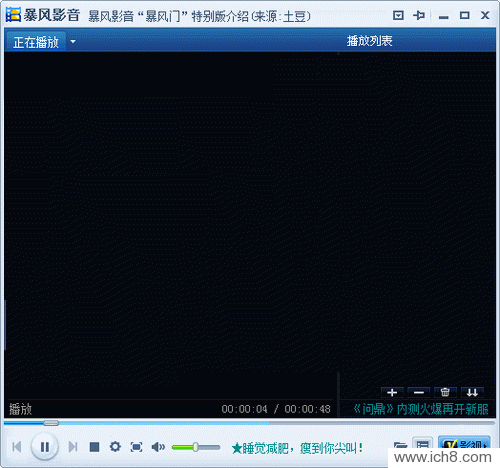Open file using the folder icon
500x468 pixels.
point(400,445)
